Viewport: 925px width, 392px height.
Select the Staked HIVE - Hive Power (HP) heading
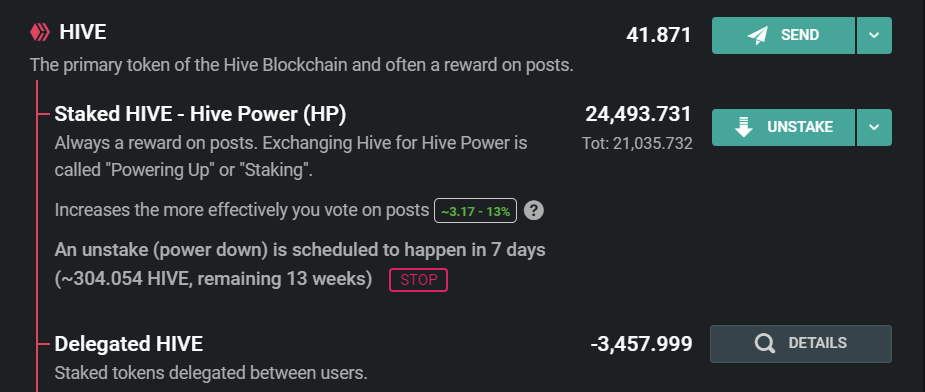tap(200, 114)
